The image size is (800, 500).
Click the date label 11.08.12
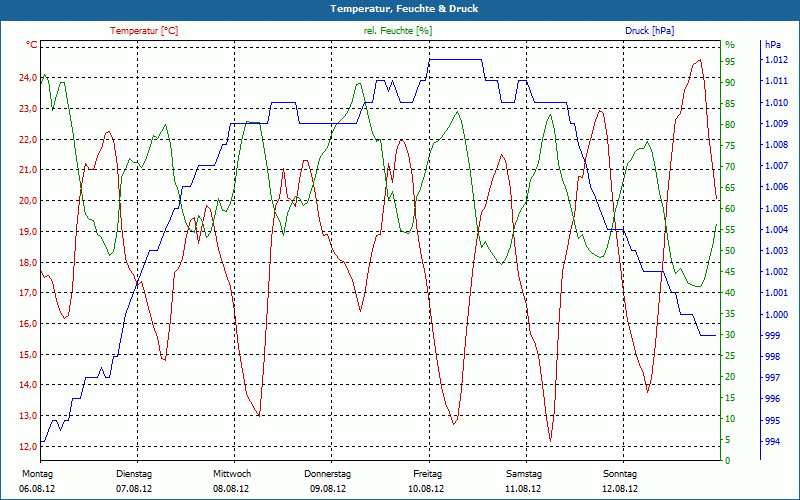pos(523,489)
